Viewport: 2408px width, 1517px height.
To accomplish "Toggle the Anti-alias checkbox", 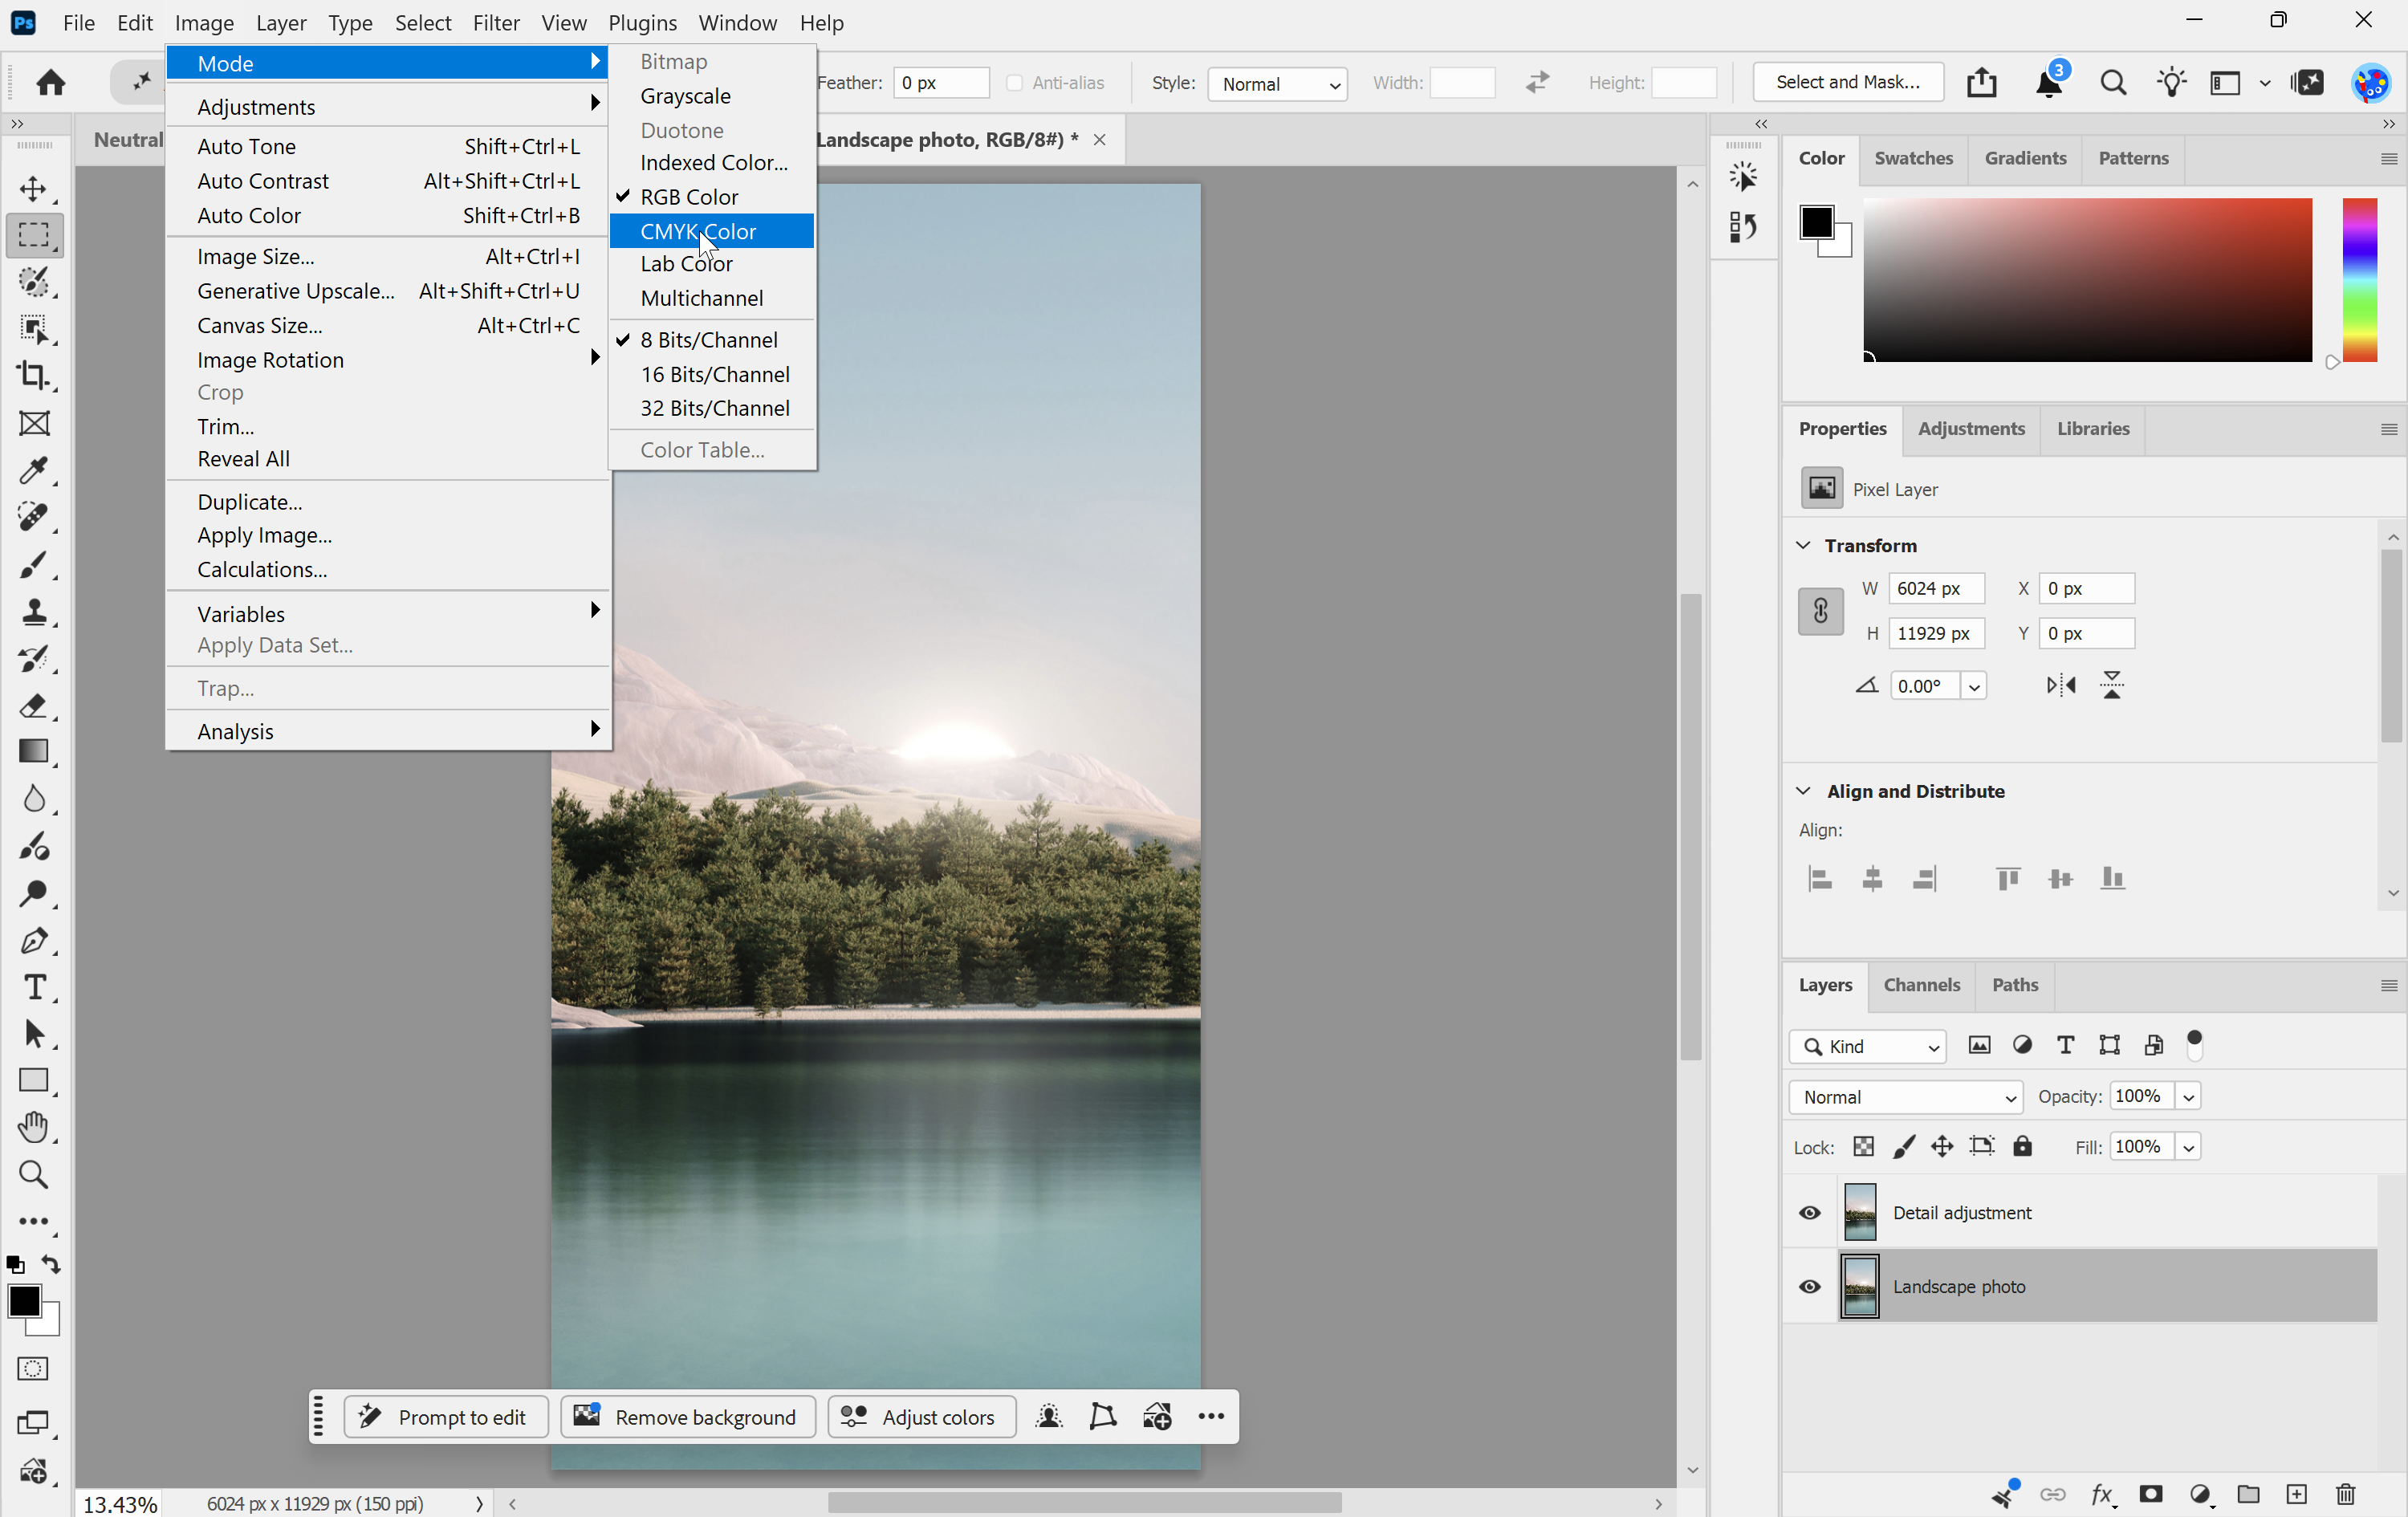I will tap(1014, 83).
